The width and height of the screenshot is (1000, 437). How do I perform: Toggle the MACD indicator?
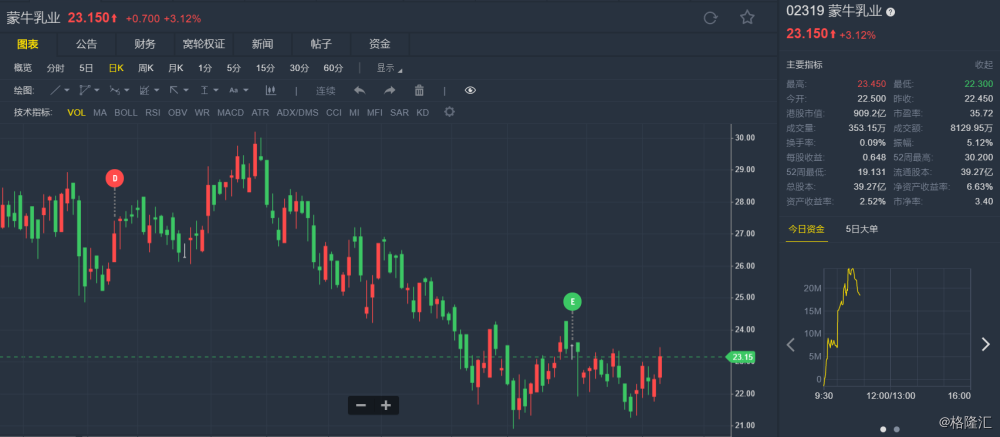[230, 112]
